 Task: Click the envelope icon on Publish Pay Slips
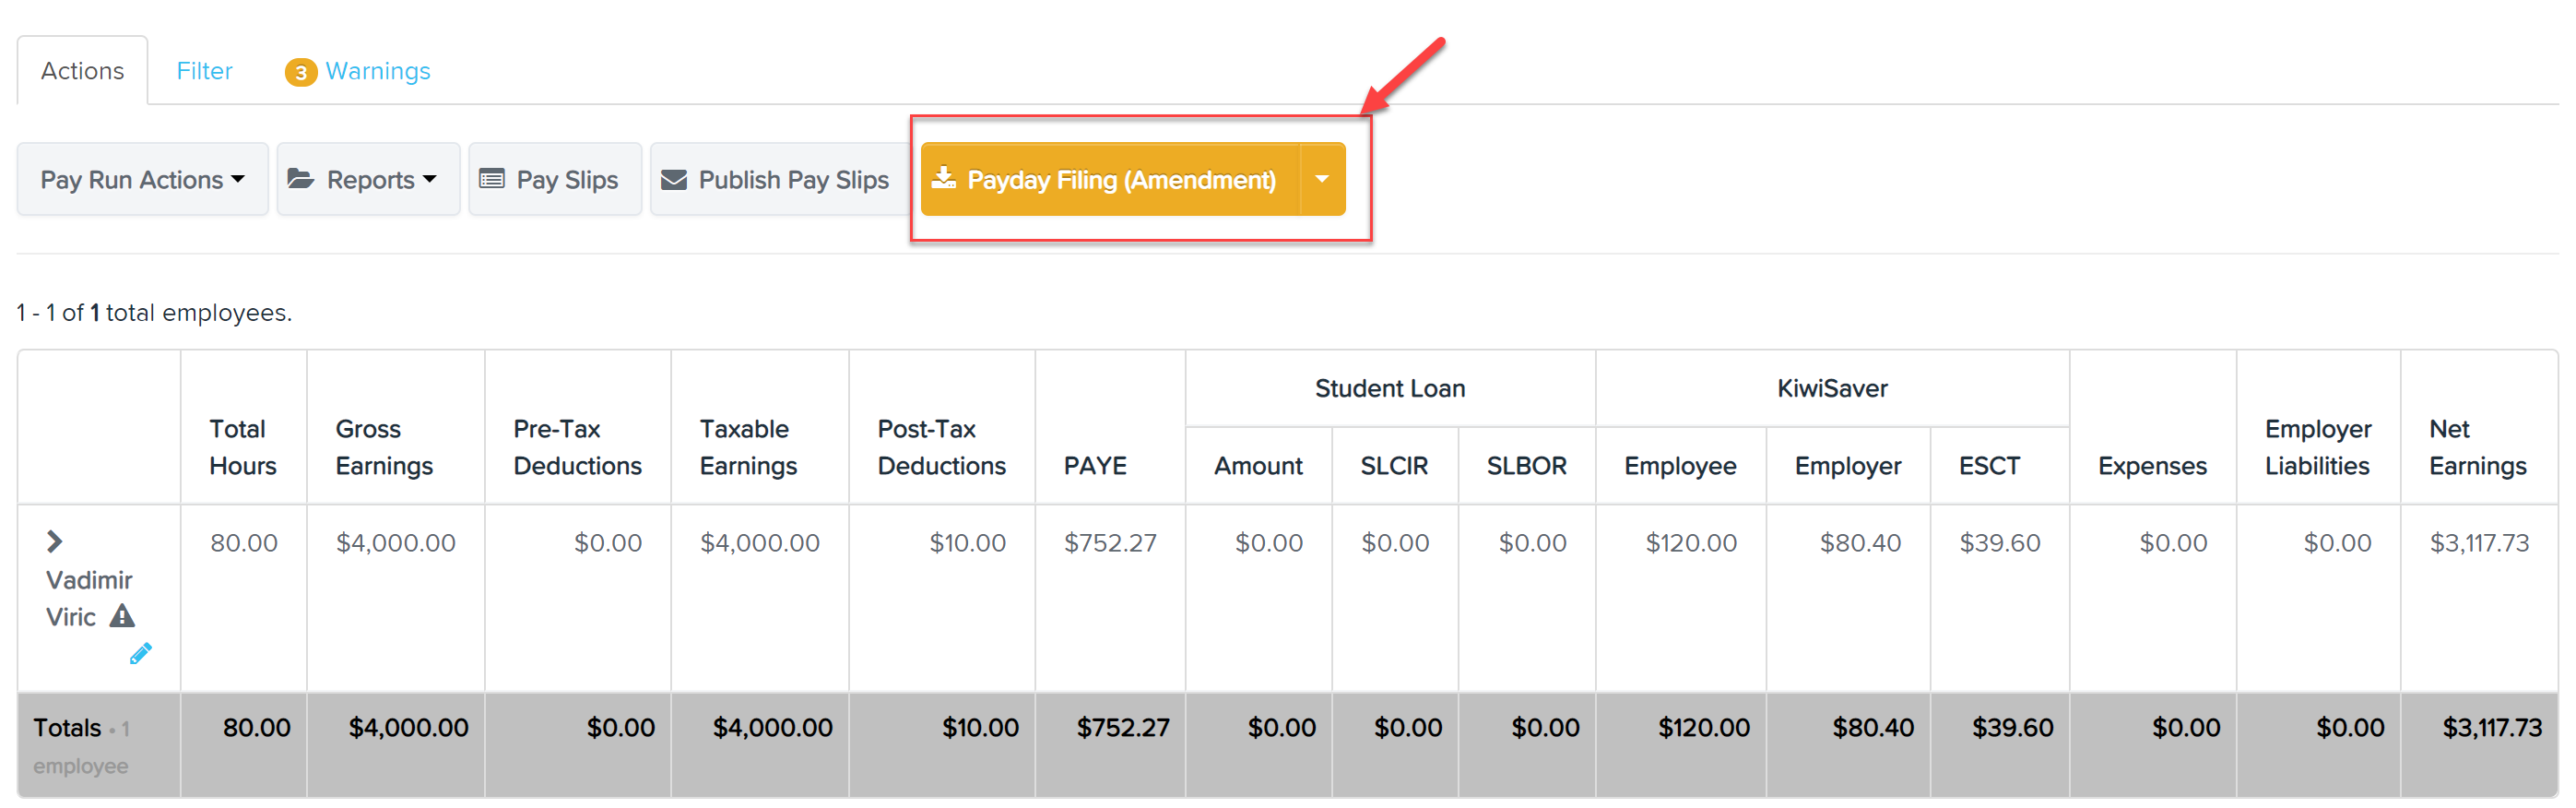click(x=674, y=180)
